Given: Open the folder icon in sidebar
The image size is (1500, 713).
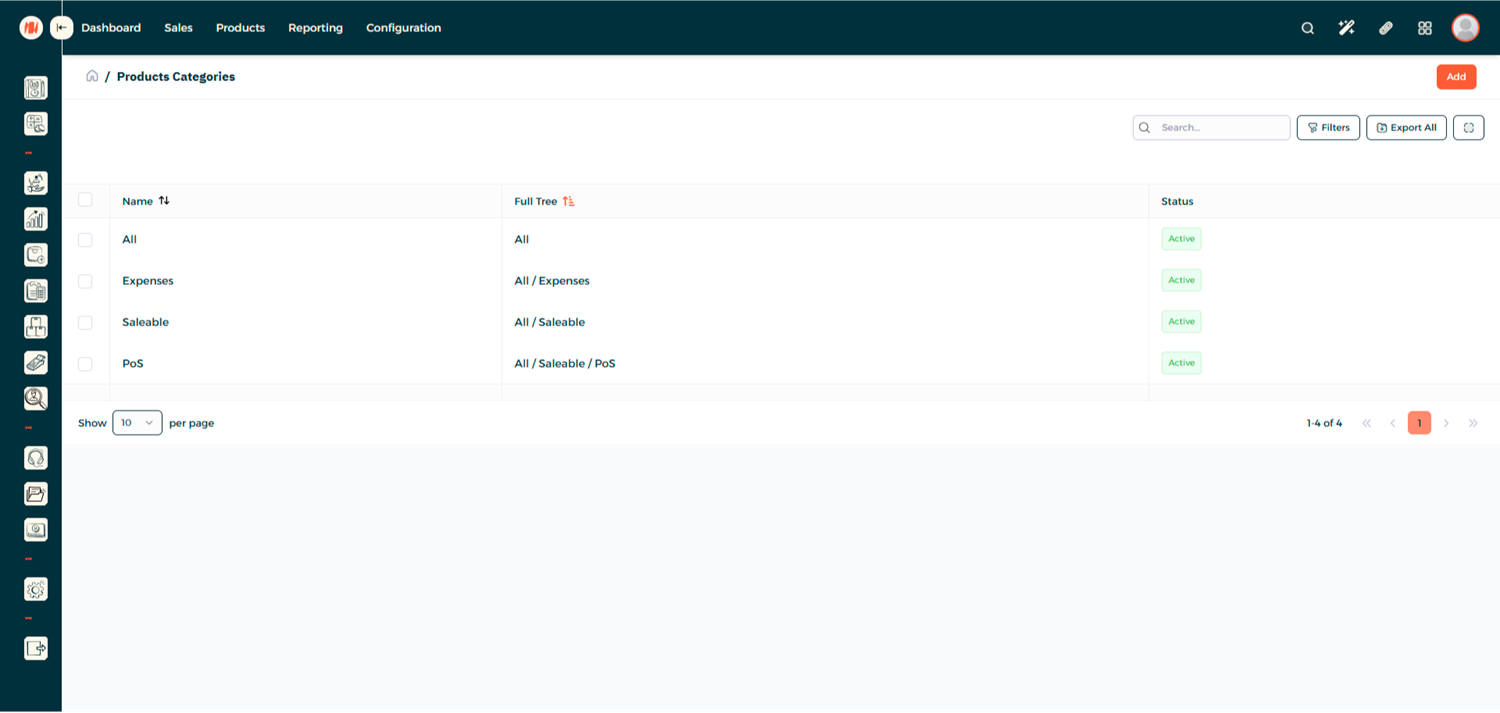Looking at the screenshot, I should [36, 494].
